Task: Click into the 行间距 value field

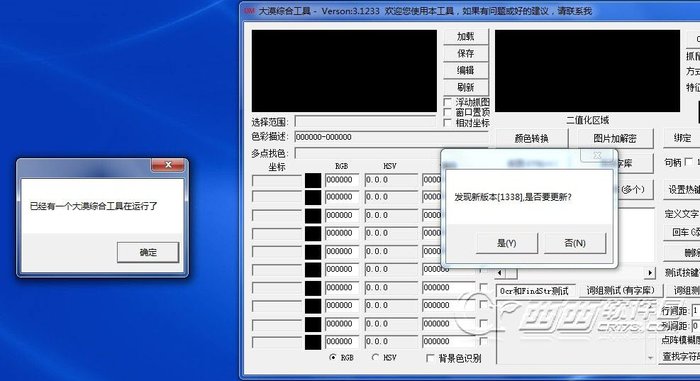Action: click(x=696, y=310)
